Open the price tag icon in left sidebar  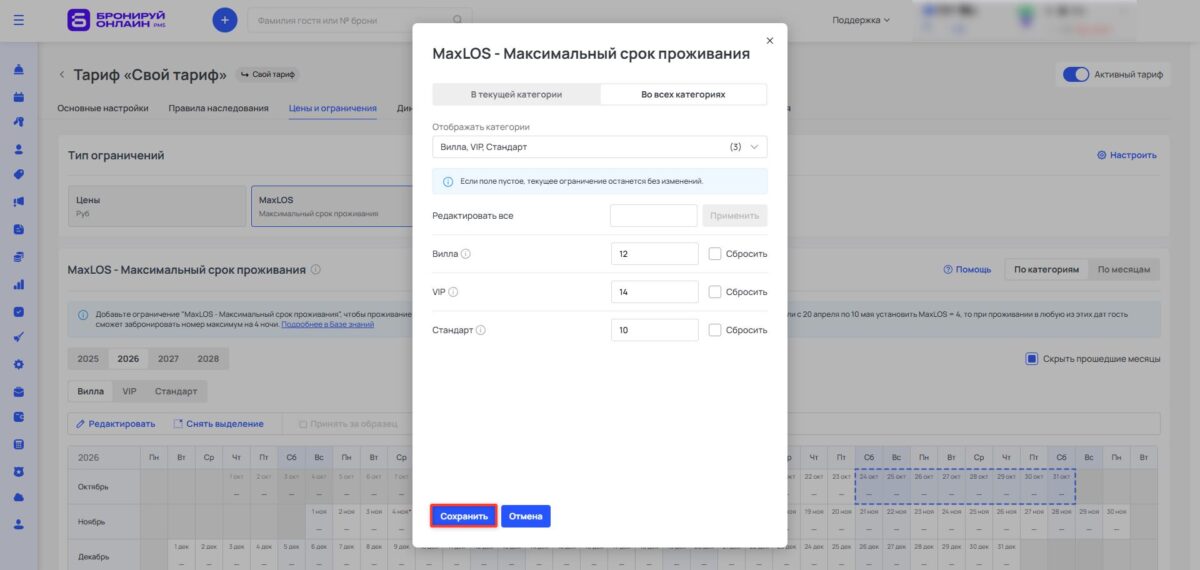point(19,174)
